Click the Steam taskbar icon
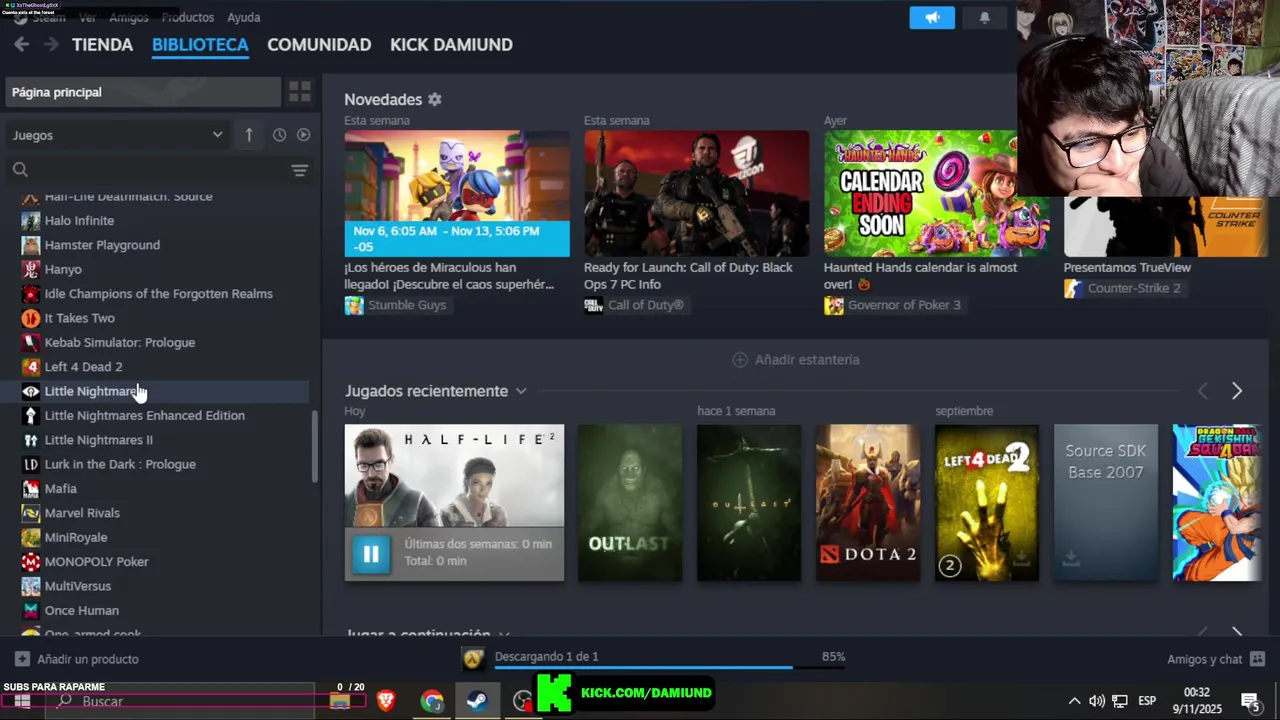 tap(477, 701)
